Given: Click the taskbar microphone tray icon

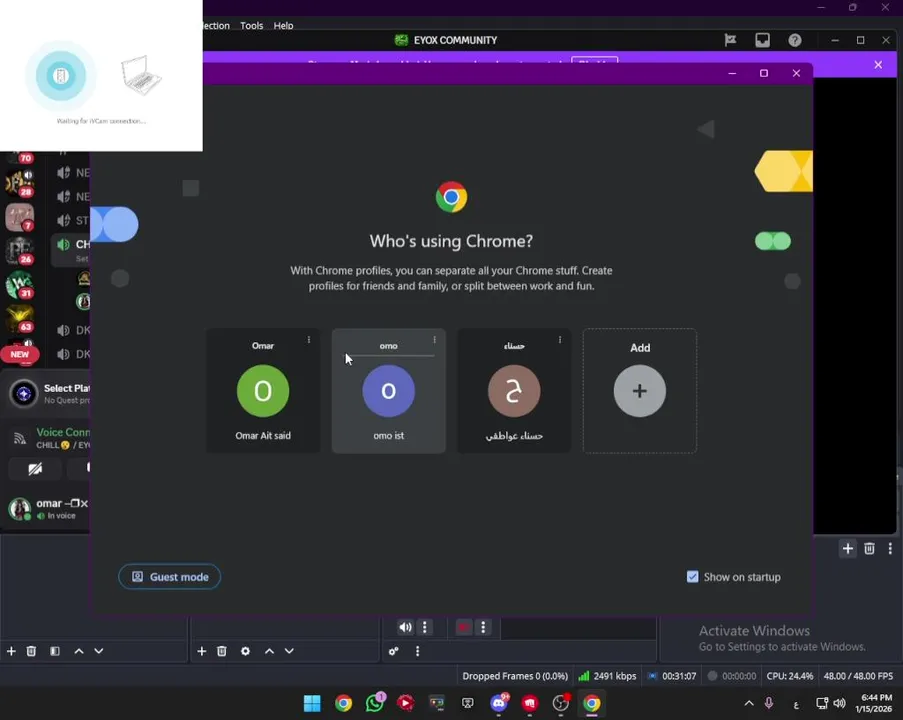Looking at the screenshot, I should pos(768,703).
